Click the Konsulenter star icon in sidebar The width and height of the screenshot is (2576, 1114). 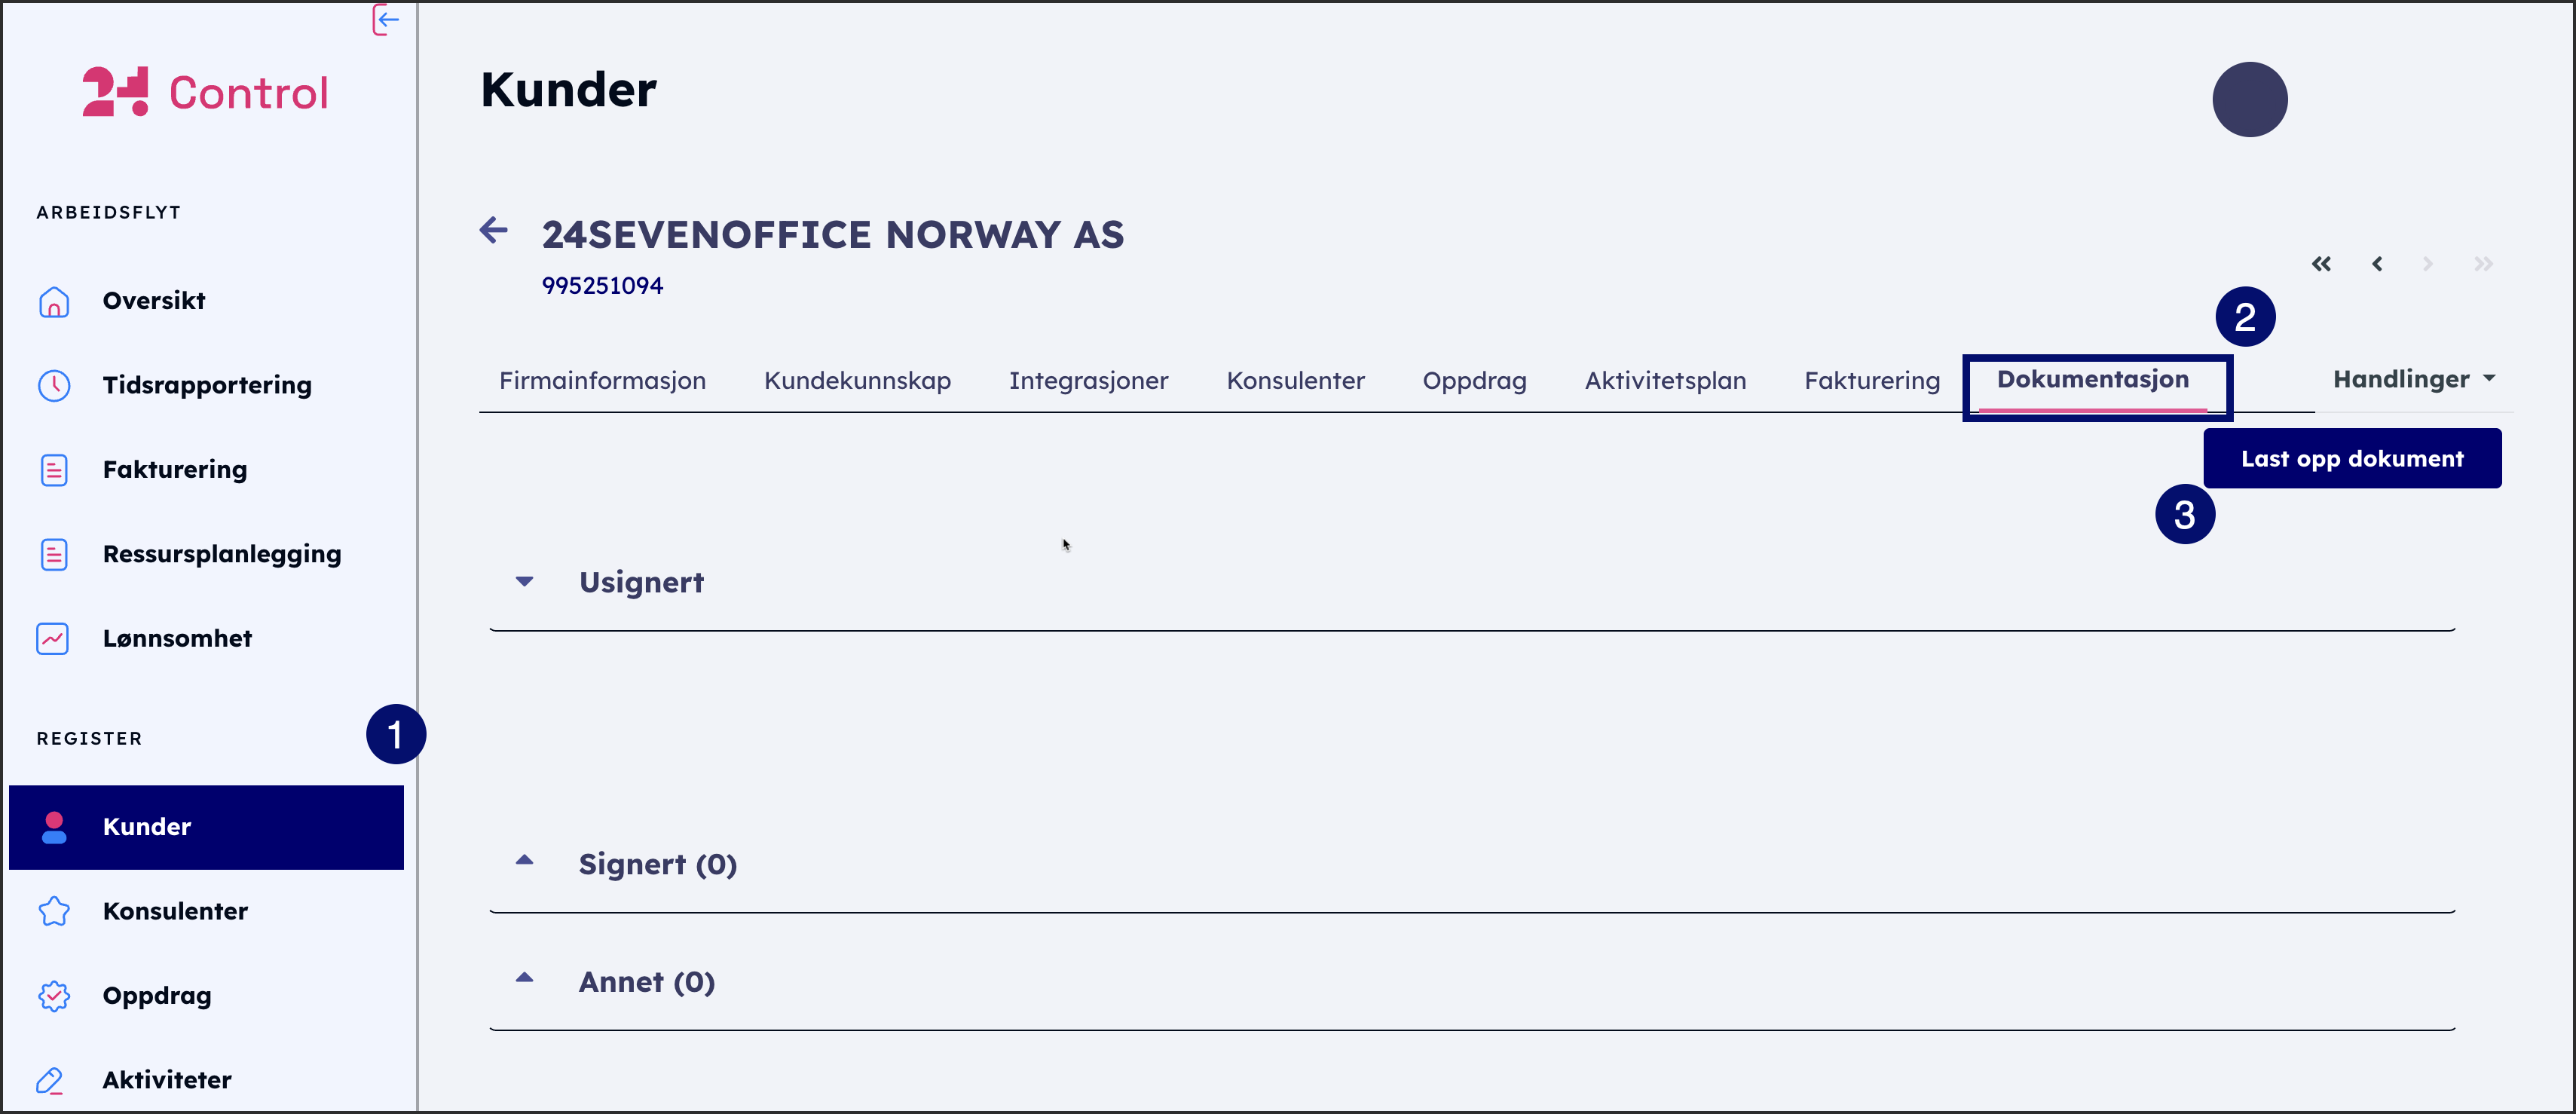point(54,911)
